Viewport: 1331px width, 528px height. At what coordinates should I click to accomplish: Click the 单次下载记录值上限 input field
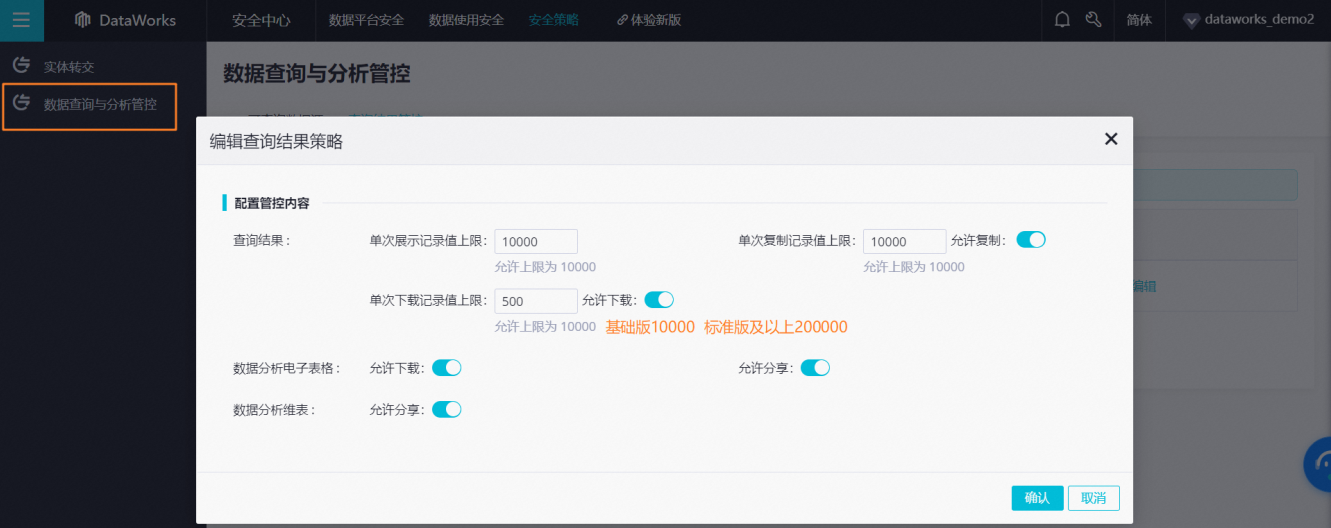click(536, 301)
